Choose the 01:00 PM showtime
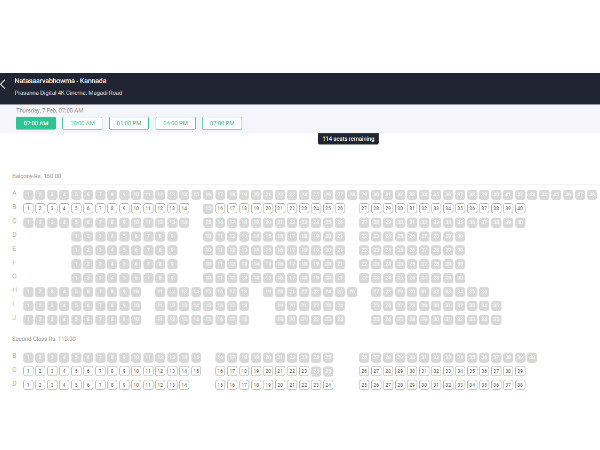 pos(128,123)
